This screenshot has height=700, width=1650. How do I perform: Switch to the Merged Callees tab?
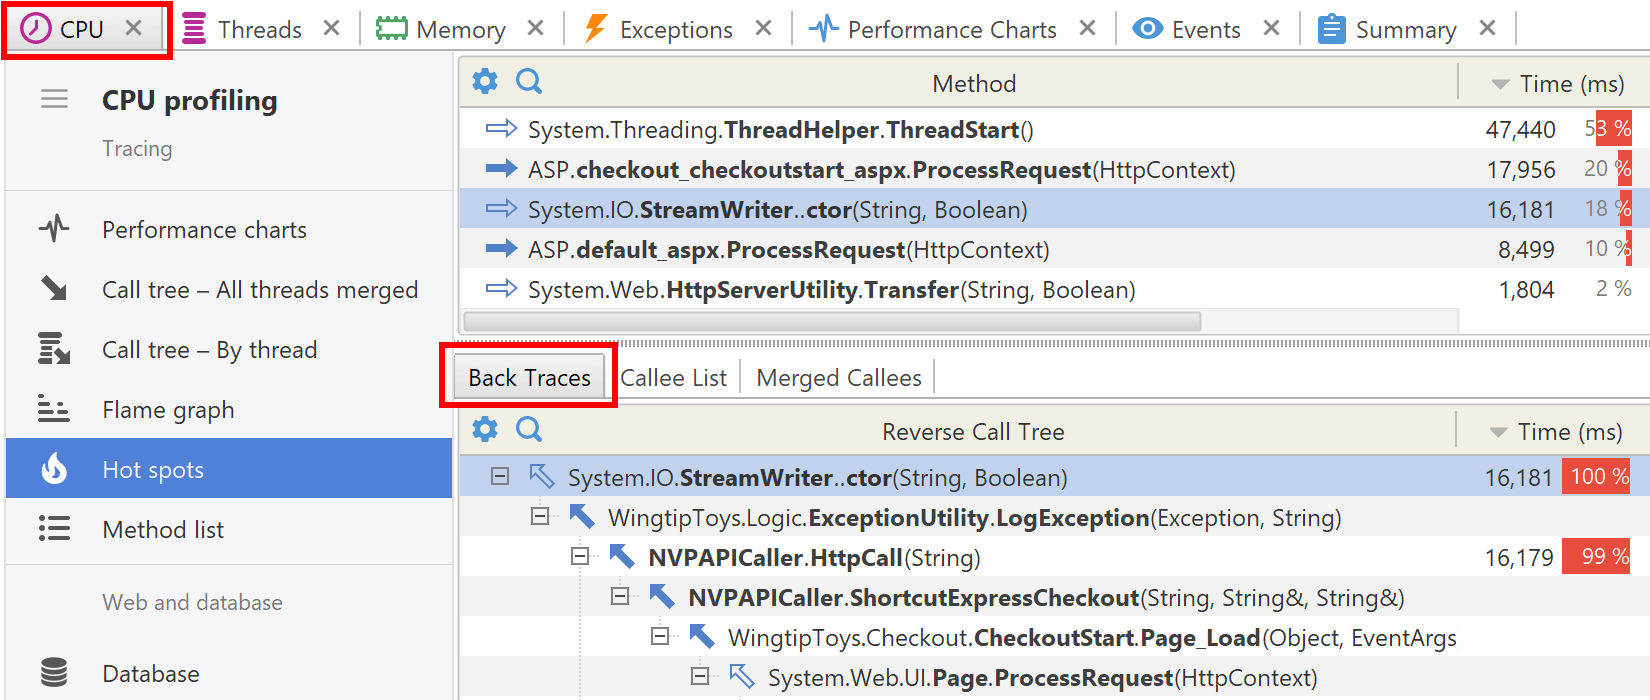coord(839,377)
